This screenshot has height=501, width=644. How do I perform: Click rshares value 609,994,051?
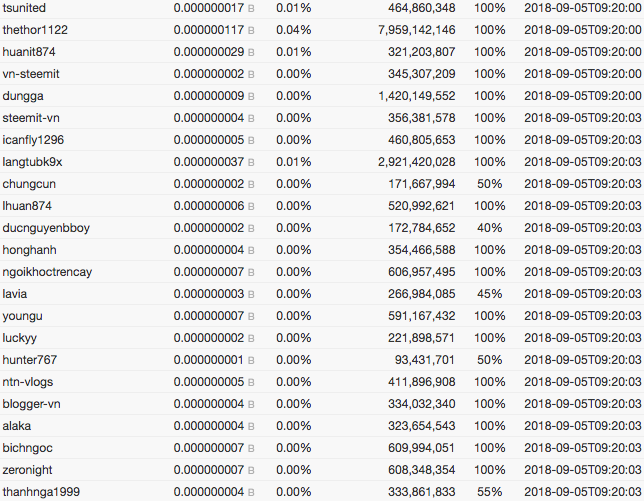click(x=421, y=448)
